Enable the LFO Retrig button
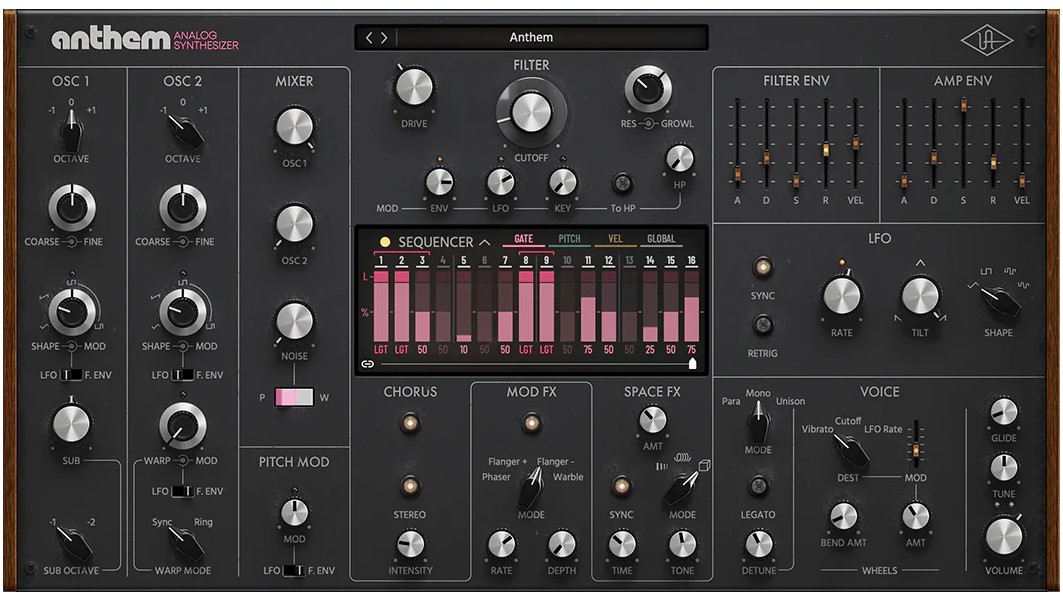This screenshot has width=1063, height=601. [763, 325]
